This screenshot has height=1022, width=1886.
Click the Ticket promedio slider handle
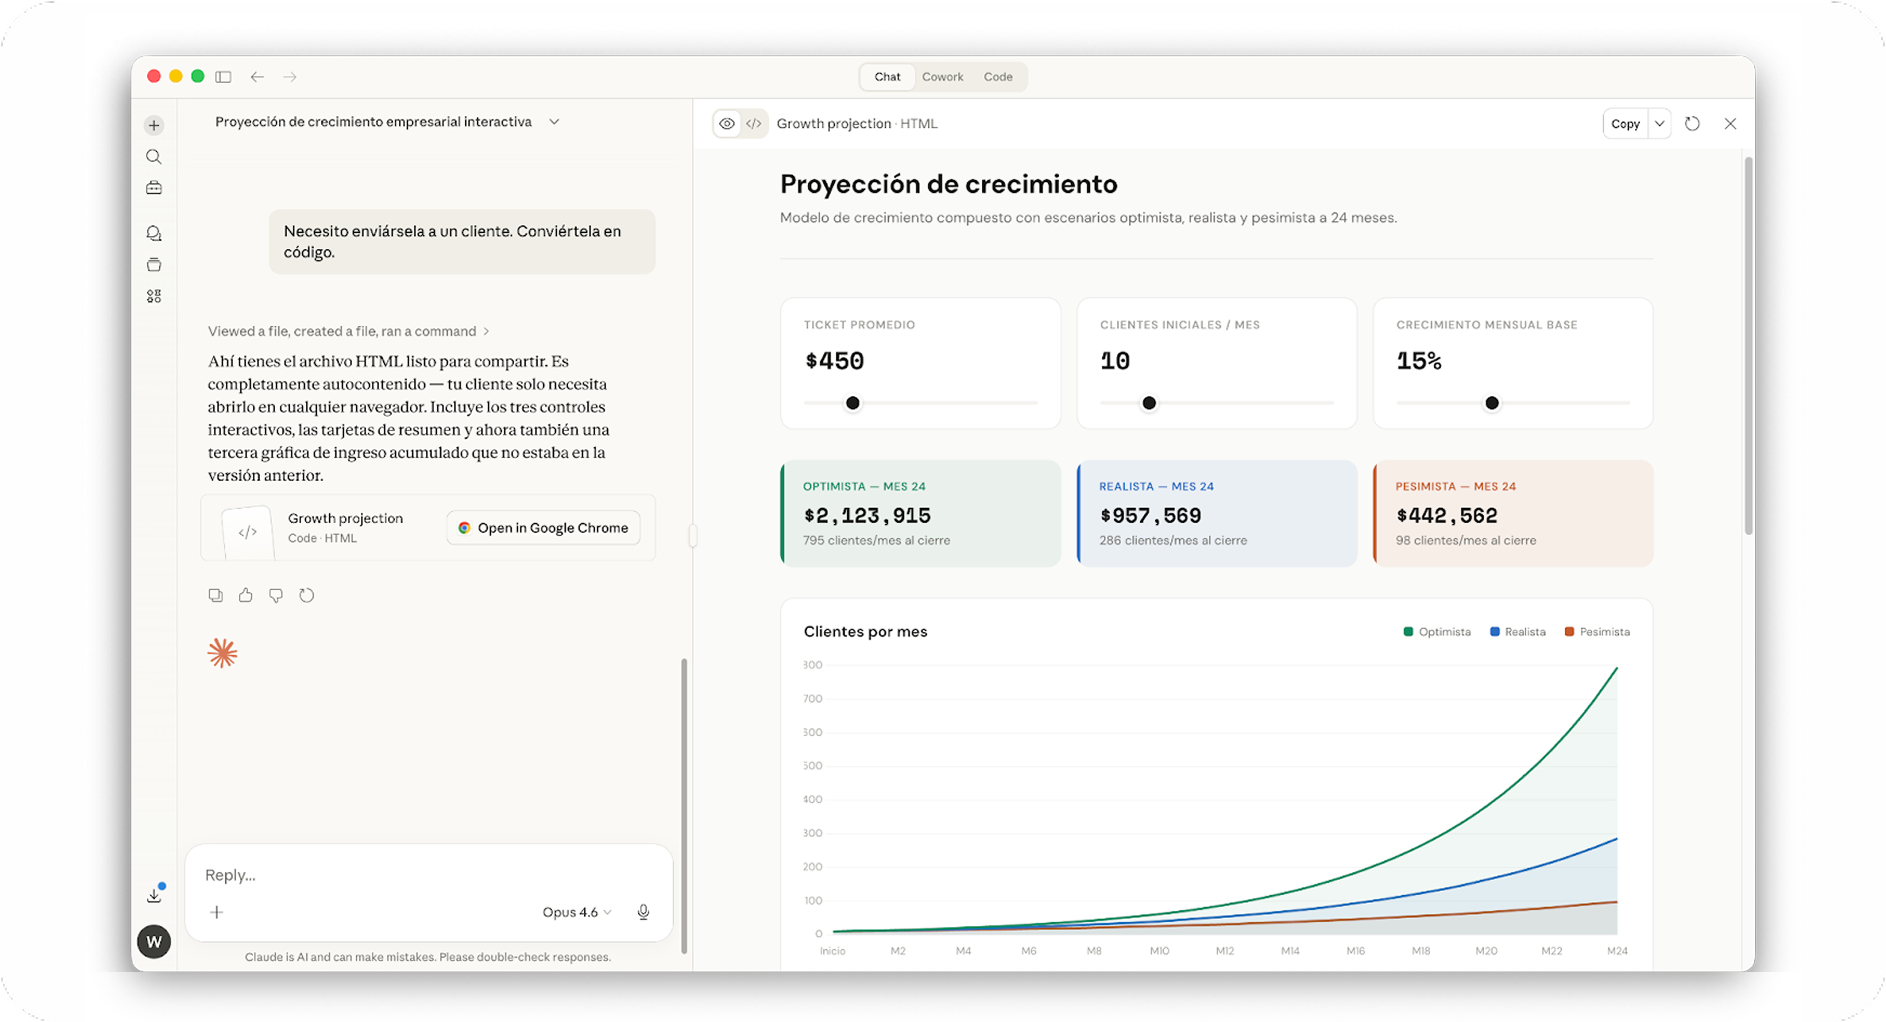(852, 403)
